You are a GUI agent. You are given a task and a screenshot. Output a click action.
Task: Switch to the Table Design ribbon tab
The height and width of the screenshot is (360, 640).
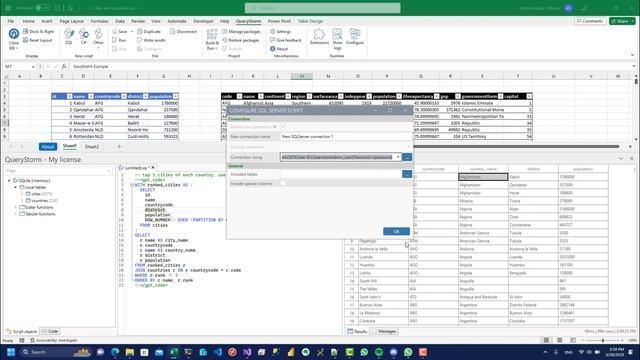[310, 21]
